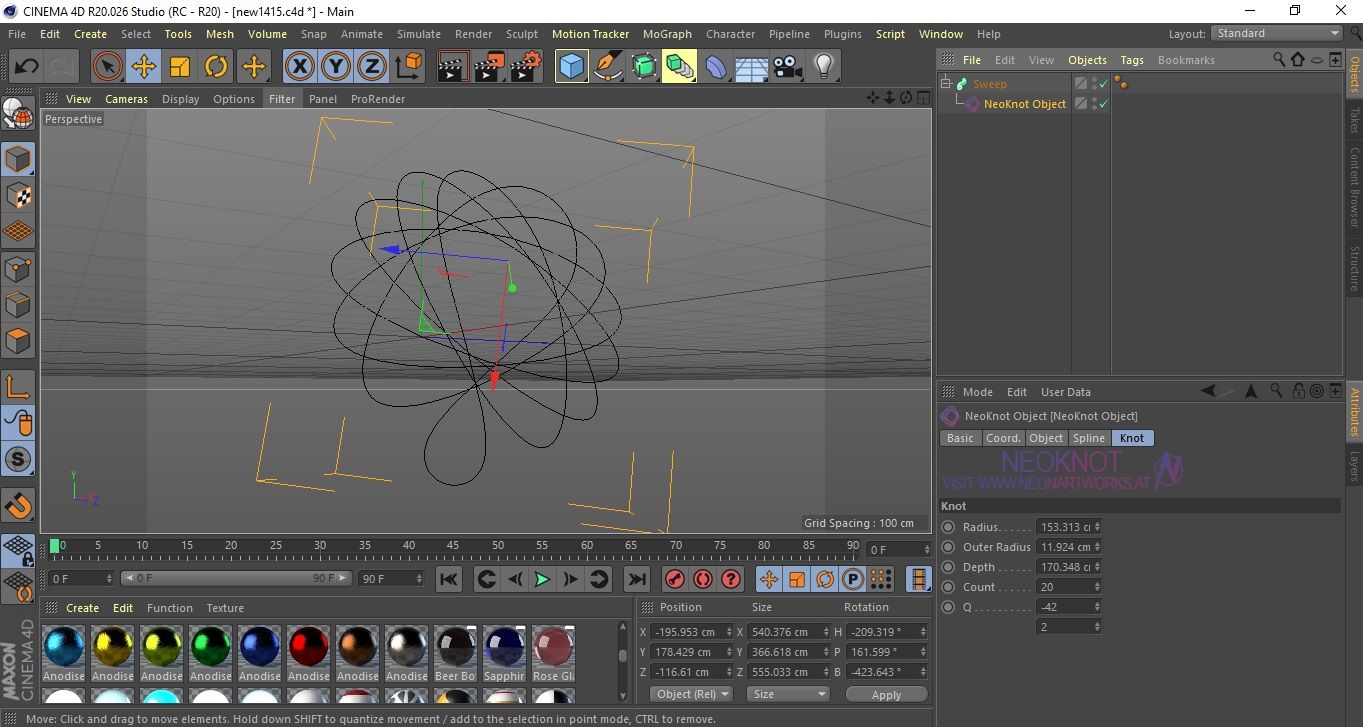This screenshot has height=727, width=1363.
Task: Play the animation forwards
Action: 541,579
